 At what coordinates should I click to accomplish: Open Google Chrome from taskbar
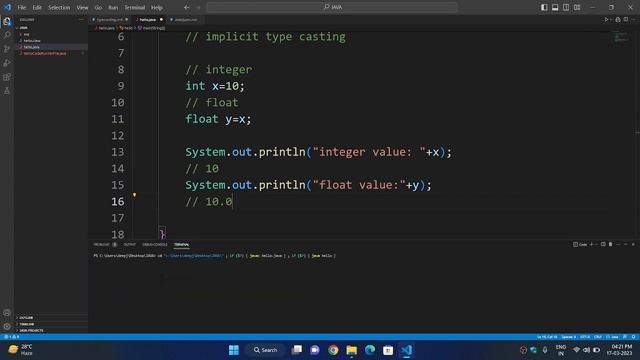333,350
